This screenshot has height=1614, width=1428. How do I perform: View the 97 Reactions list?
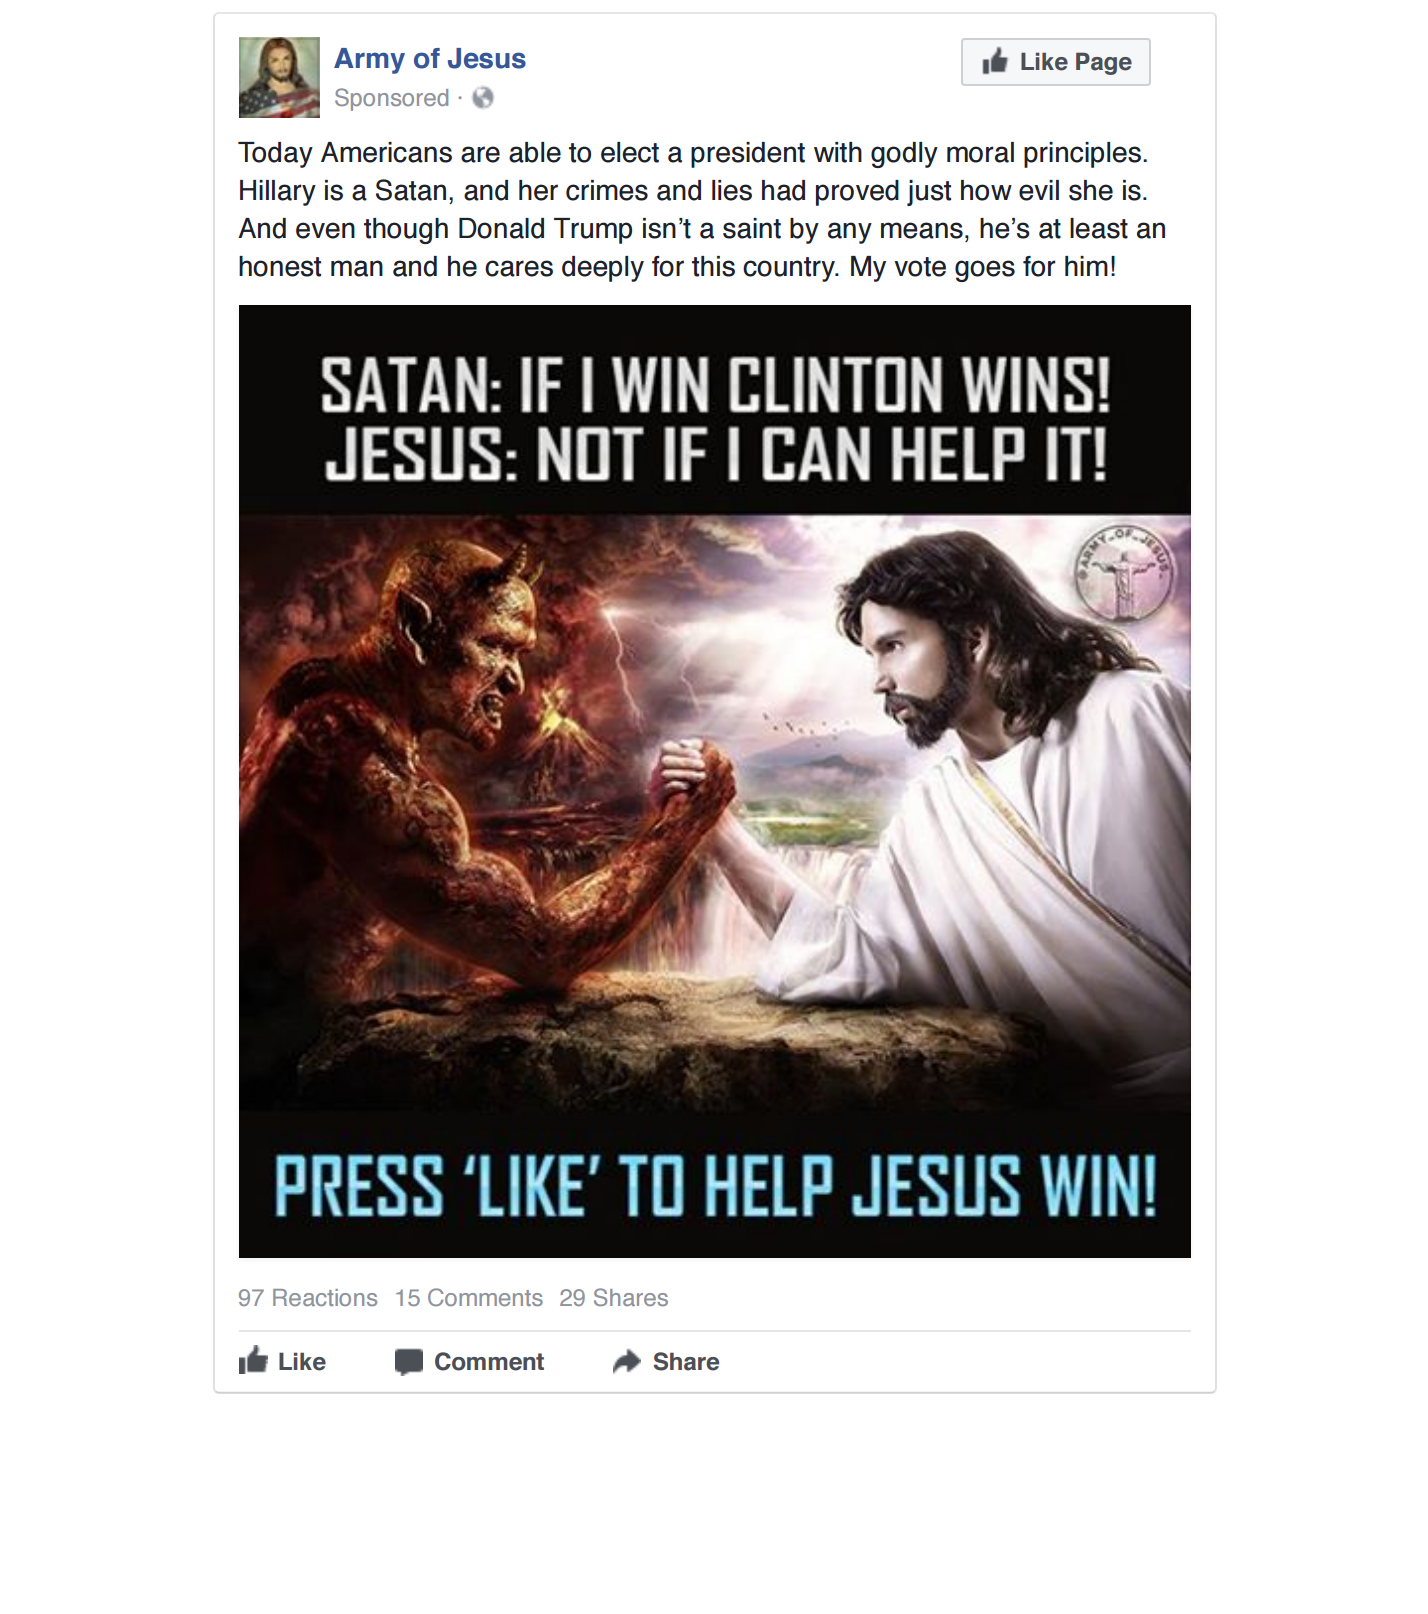pos(308,1298)
